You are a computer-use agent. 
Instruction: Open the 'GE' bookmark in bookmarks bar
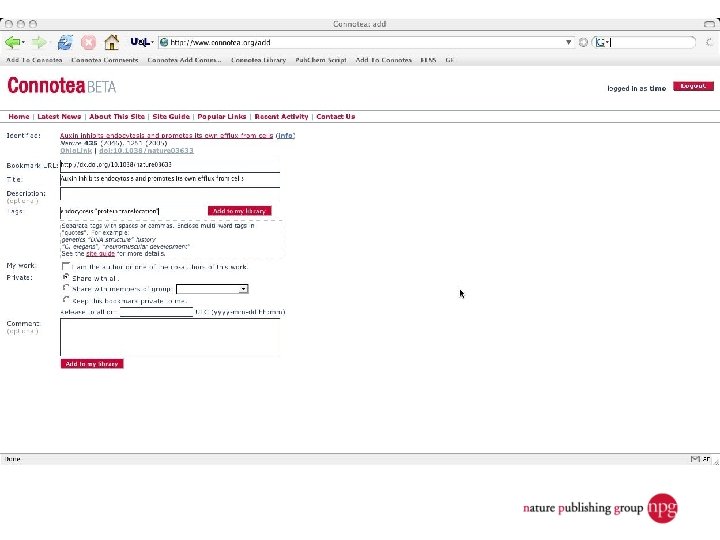tap(449, 60)
